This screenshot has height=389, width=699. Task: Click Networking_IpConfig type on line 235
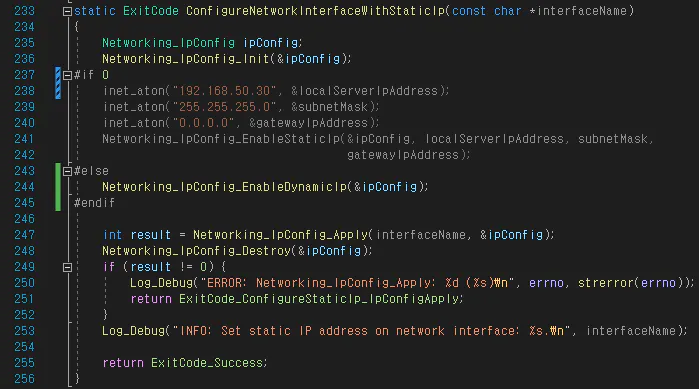(x=169, y=43)
